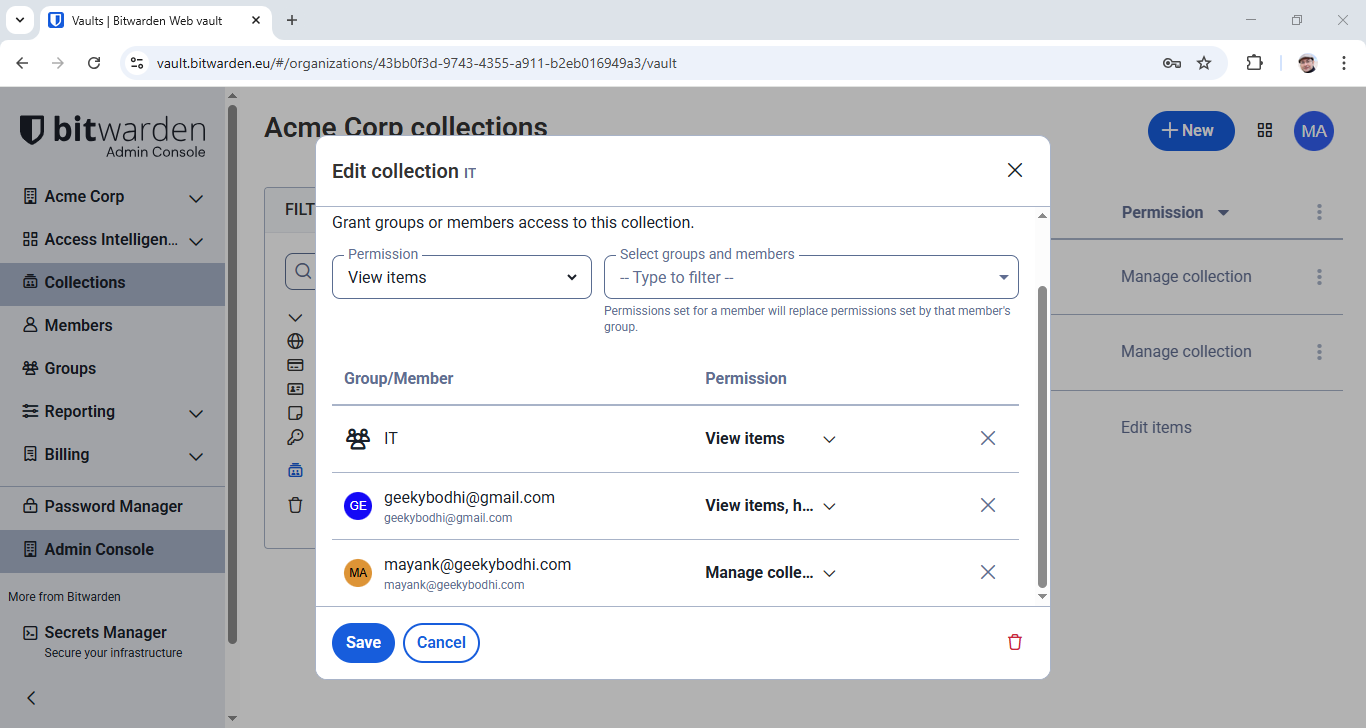Delete the collection using the red trash icon
1366x728 pixels.
click(x=1015, y=642)
